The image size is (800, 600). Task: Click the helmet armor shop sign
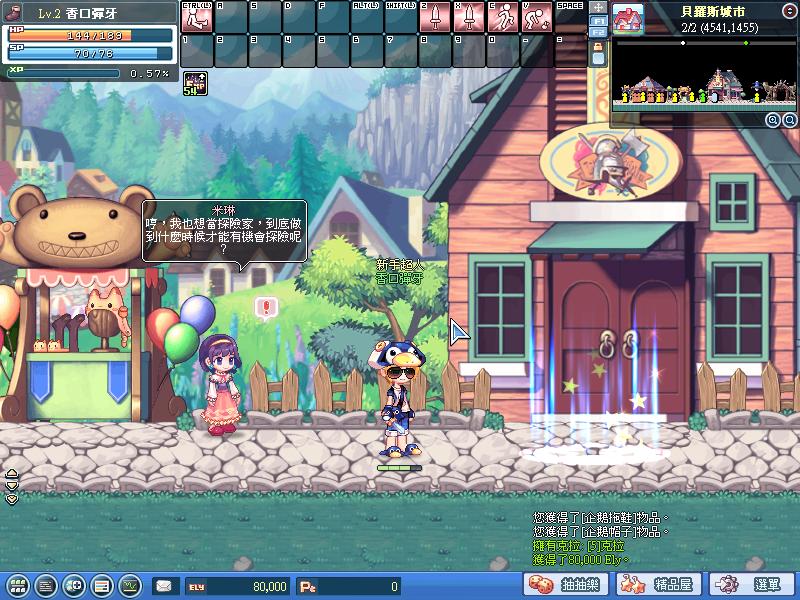click(611, 161)
